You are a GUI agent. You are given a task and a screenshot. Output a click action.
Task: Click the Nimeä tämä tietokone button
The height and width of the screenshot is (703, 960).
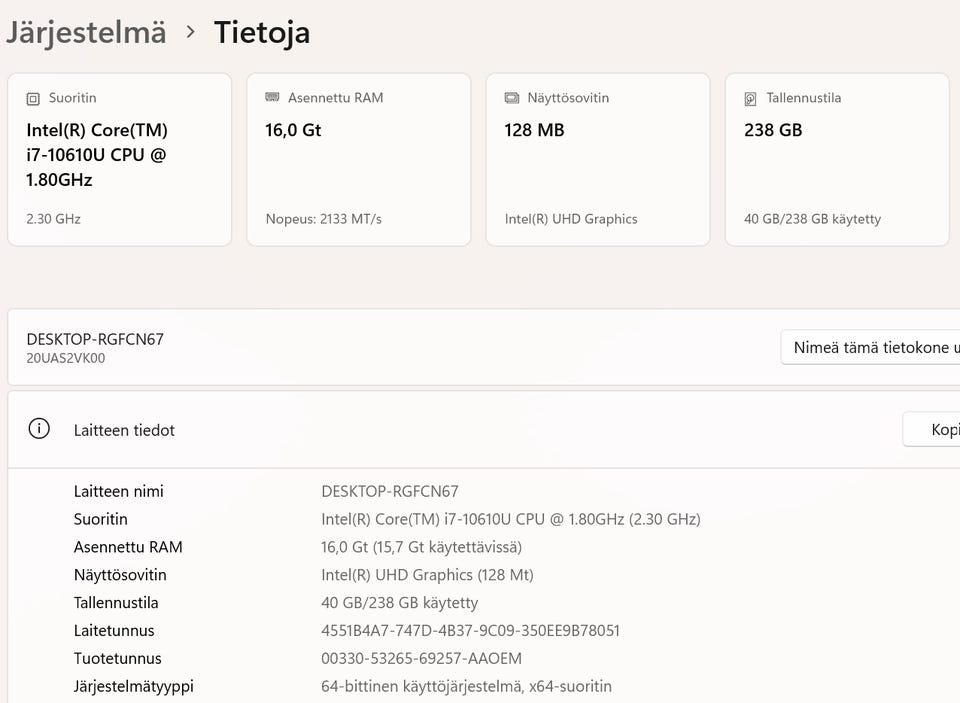coord(871,347)
